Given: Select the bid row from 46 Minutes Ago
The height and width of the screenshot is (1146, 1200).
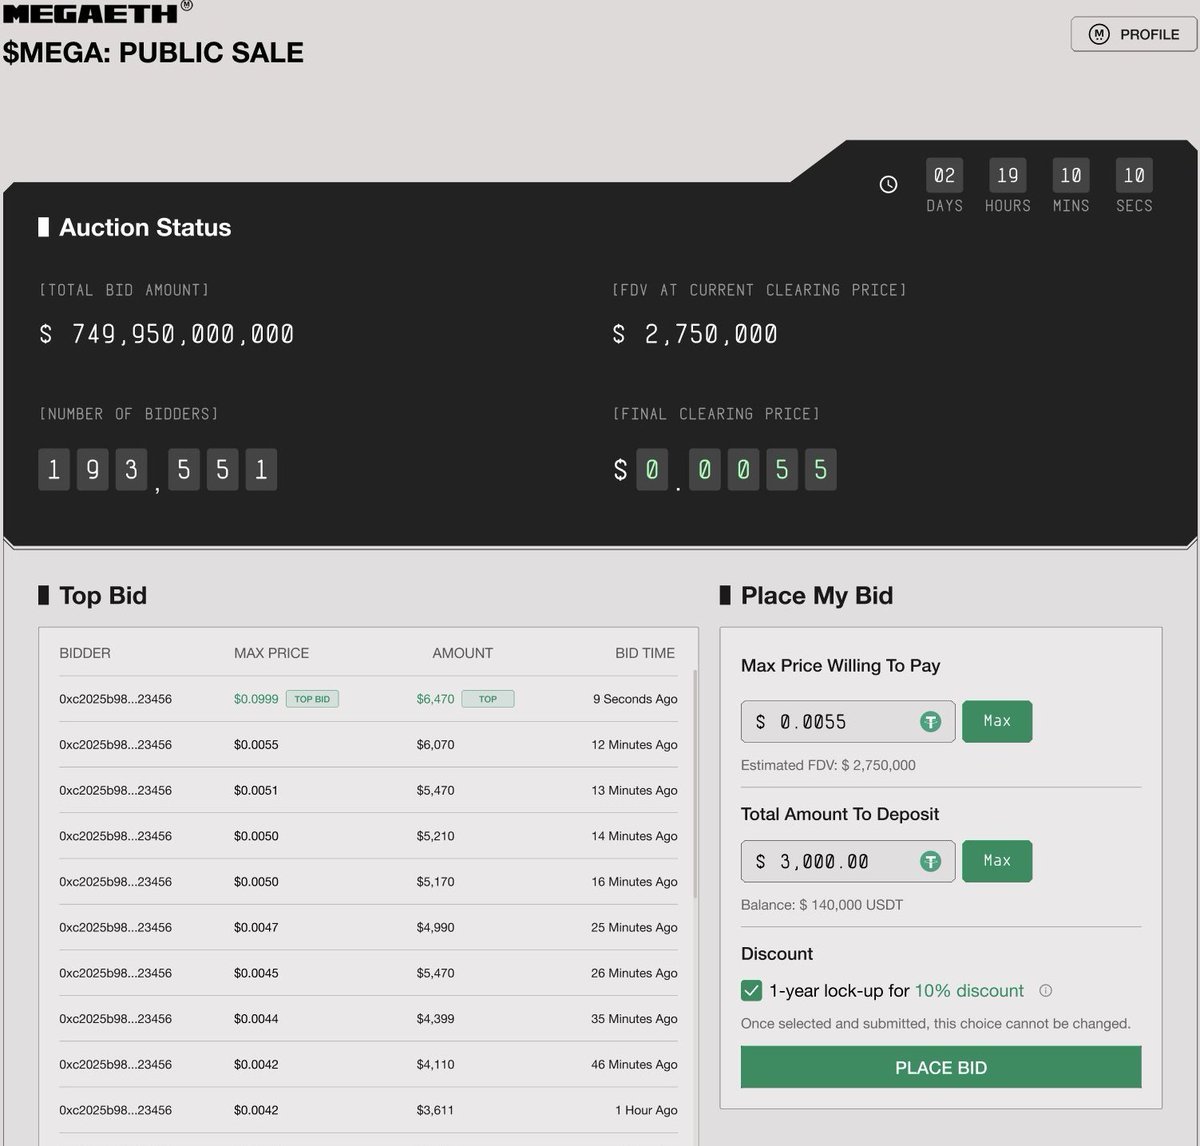Looking at the screenshot, I should [368, 1064].
